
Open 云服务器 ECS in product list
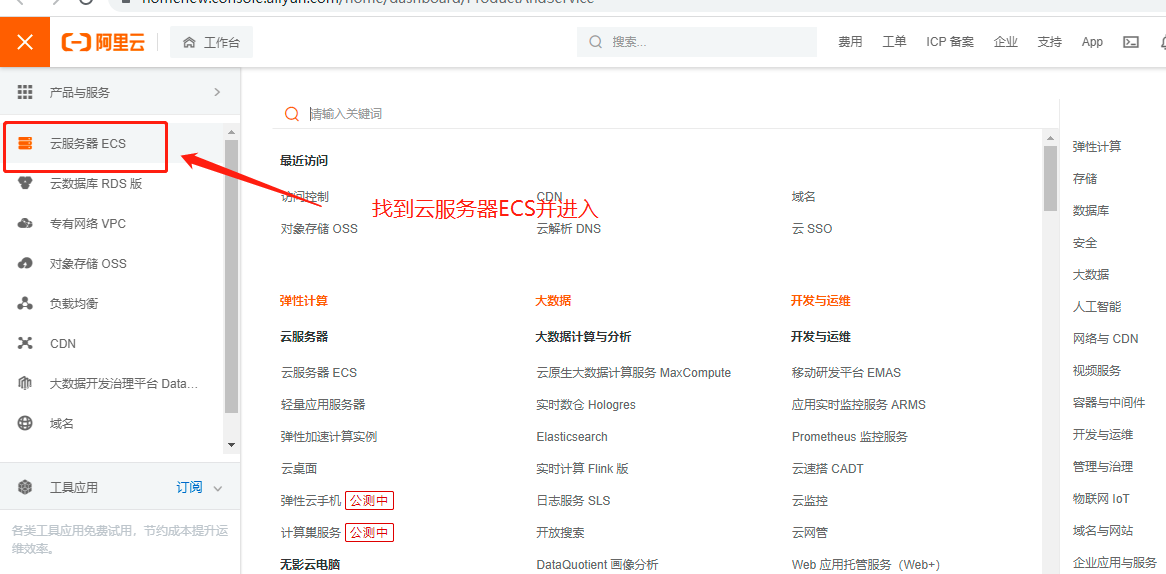point(318,373)
